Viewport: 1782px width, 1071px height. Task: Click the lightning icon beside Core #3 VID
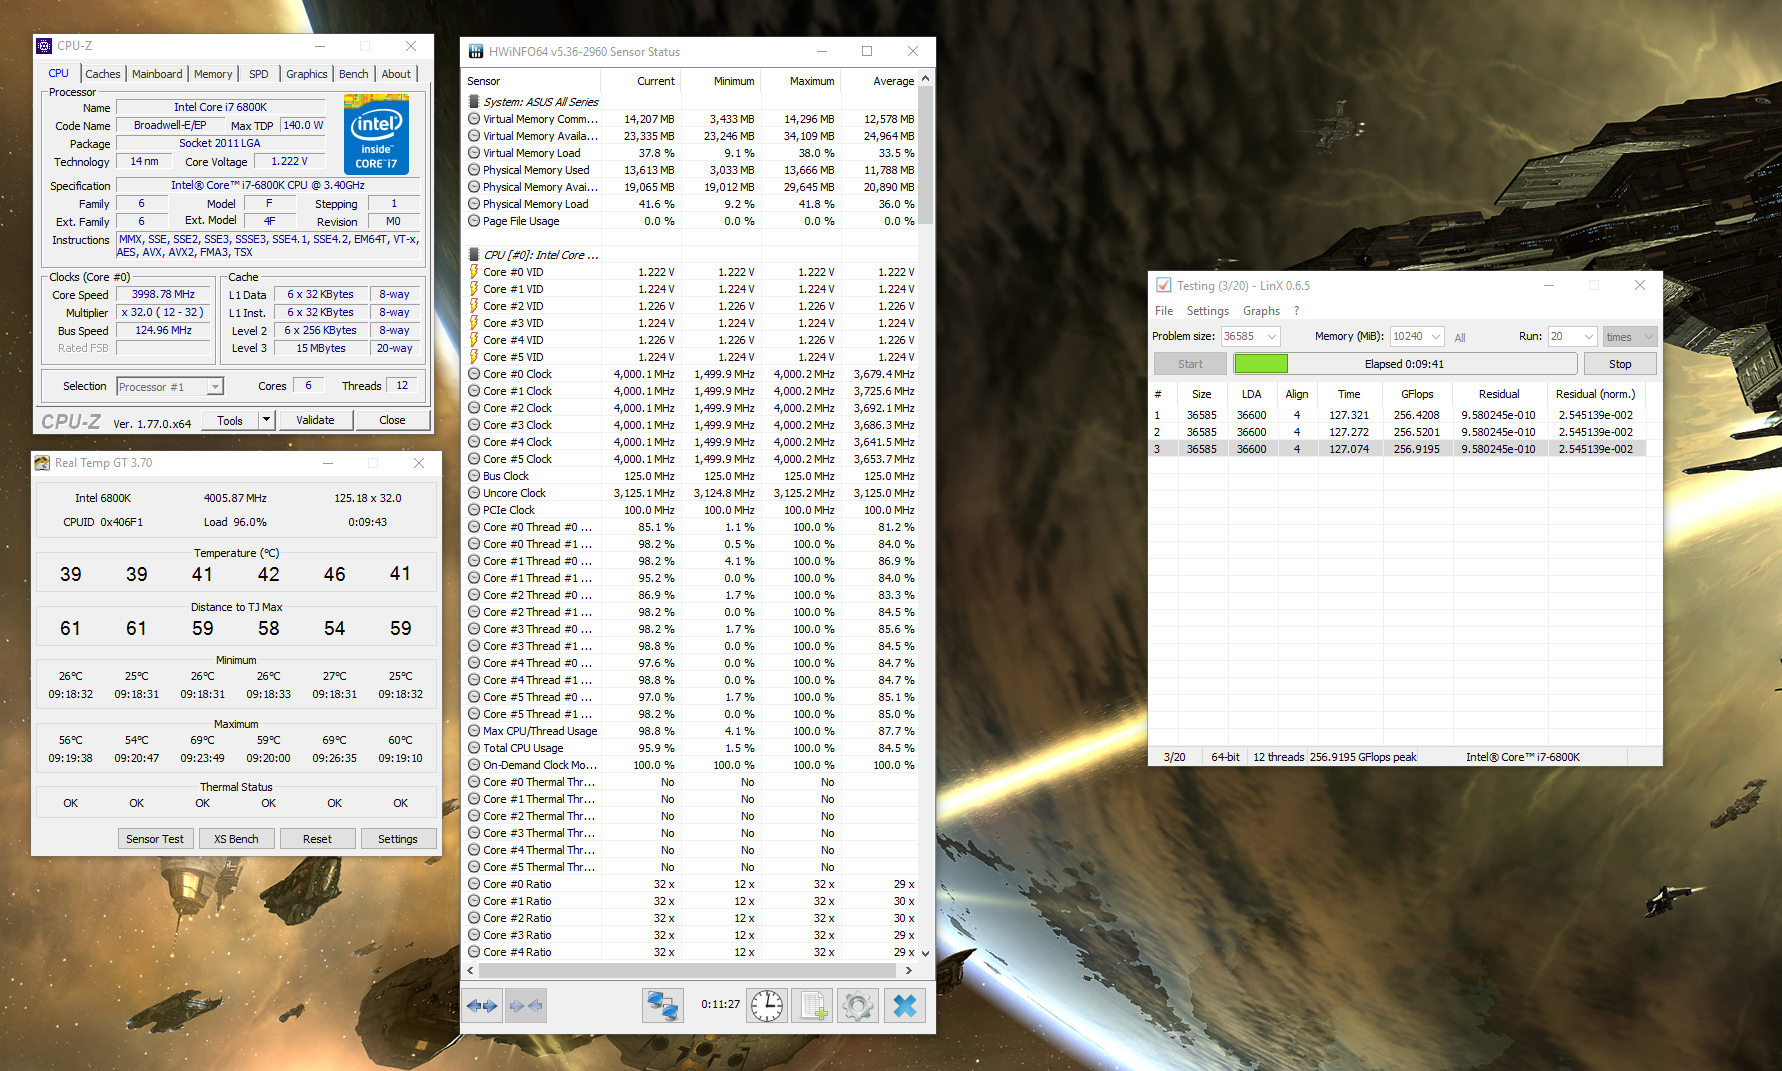tap(474, 323)
